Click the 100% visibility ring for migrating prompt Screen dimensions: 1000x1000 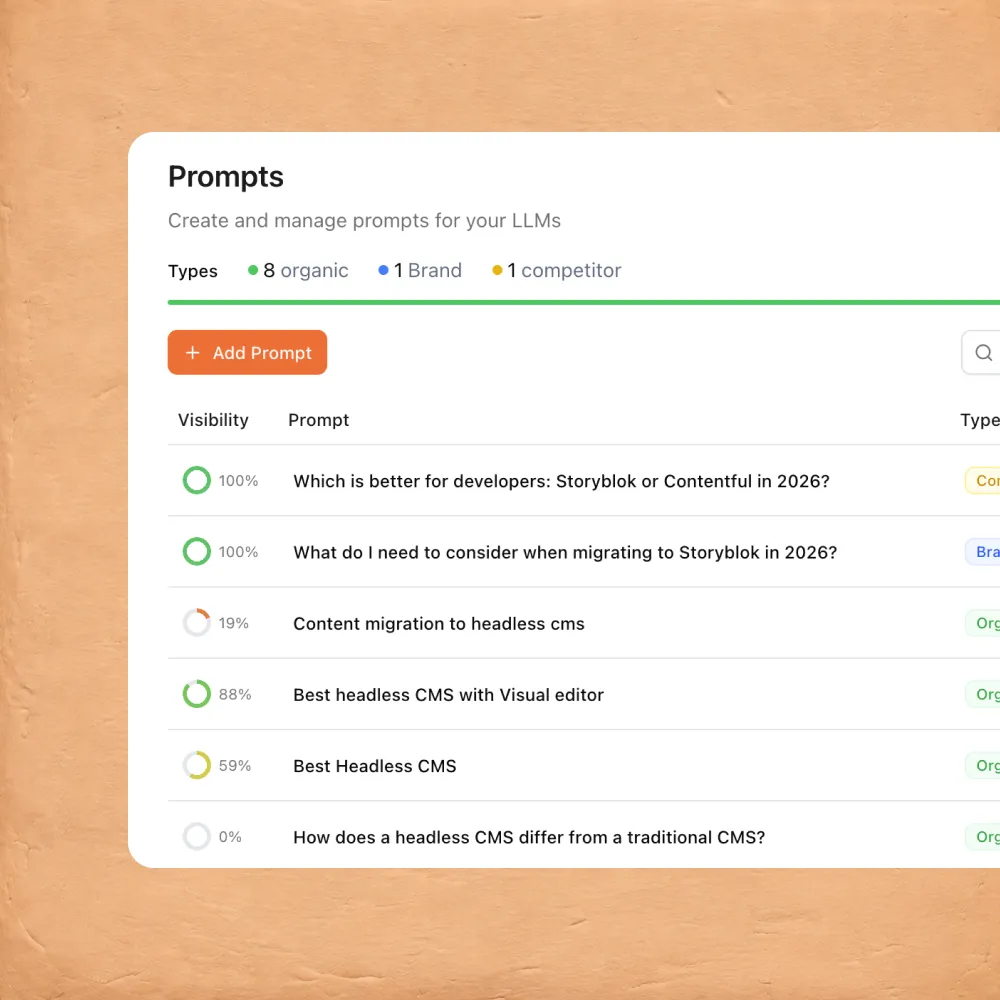197,552
